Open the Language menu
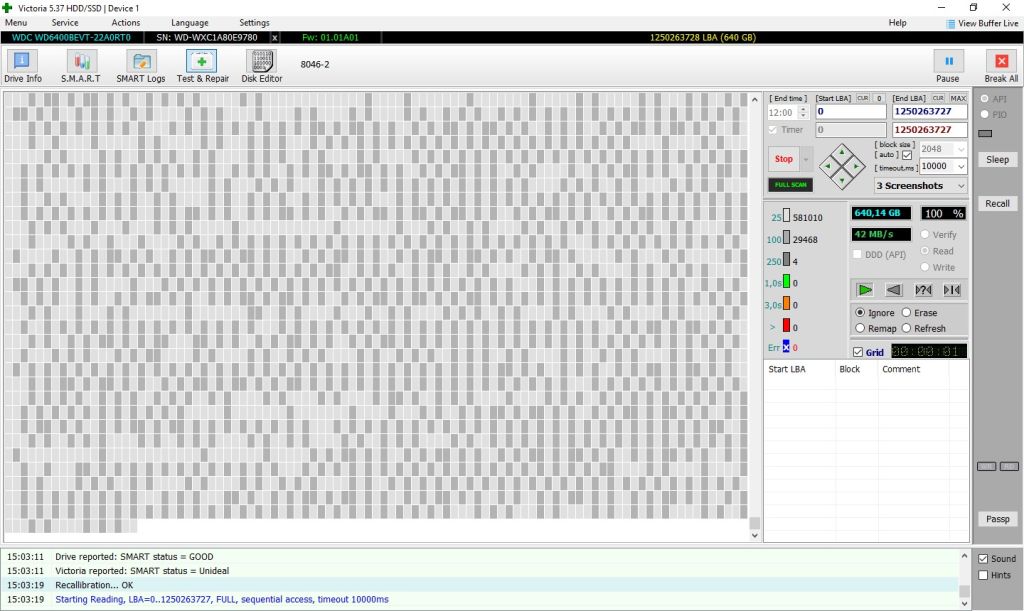 [x=190, y=23]
